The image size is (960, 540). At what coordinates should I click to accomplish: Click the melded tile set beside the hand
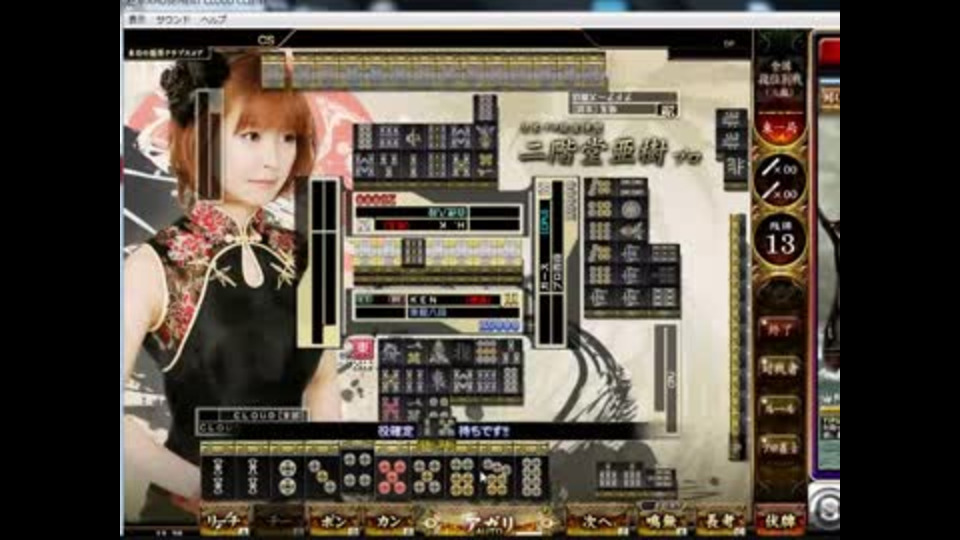[637, 476]
